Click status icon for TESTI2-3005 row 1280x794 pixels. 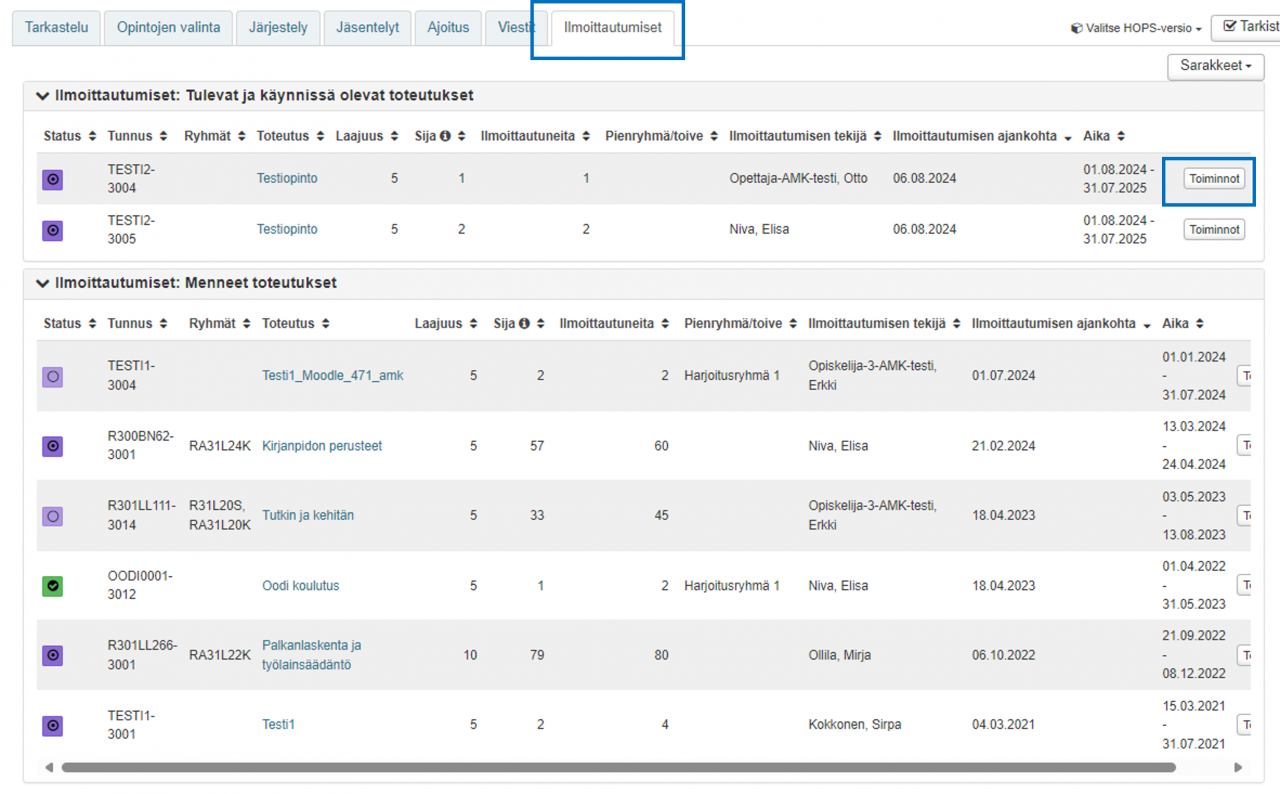coord(53,230)
